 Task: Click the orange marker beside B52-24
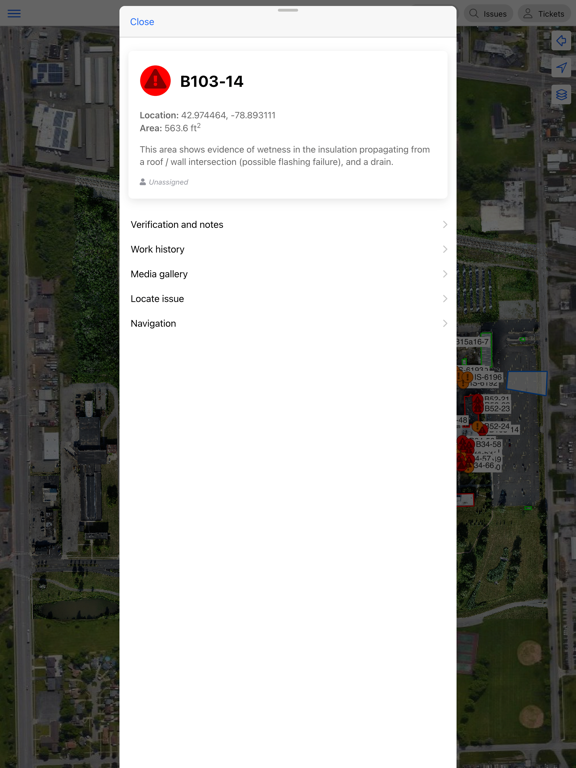478,427
